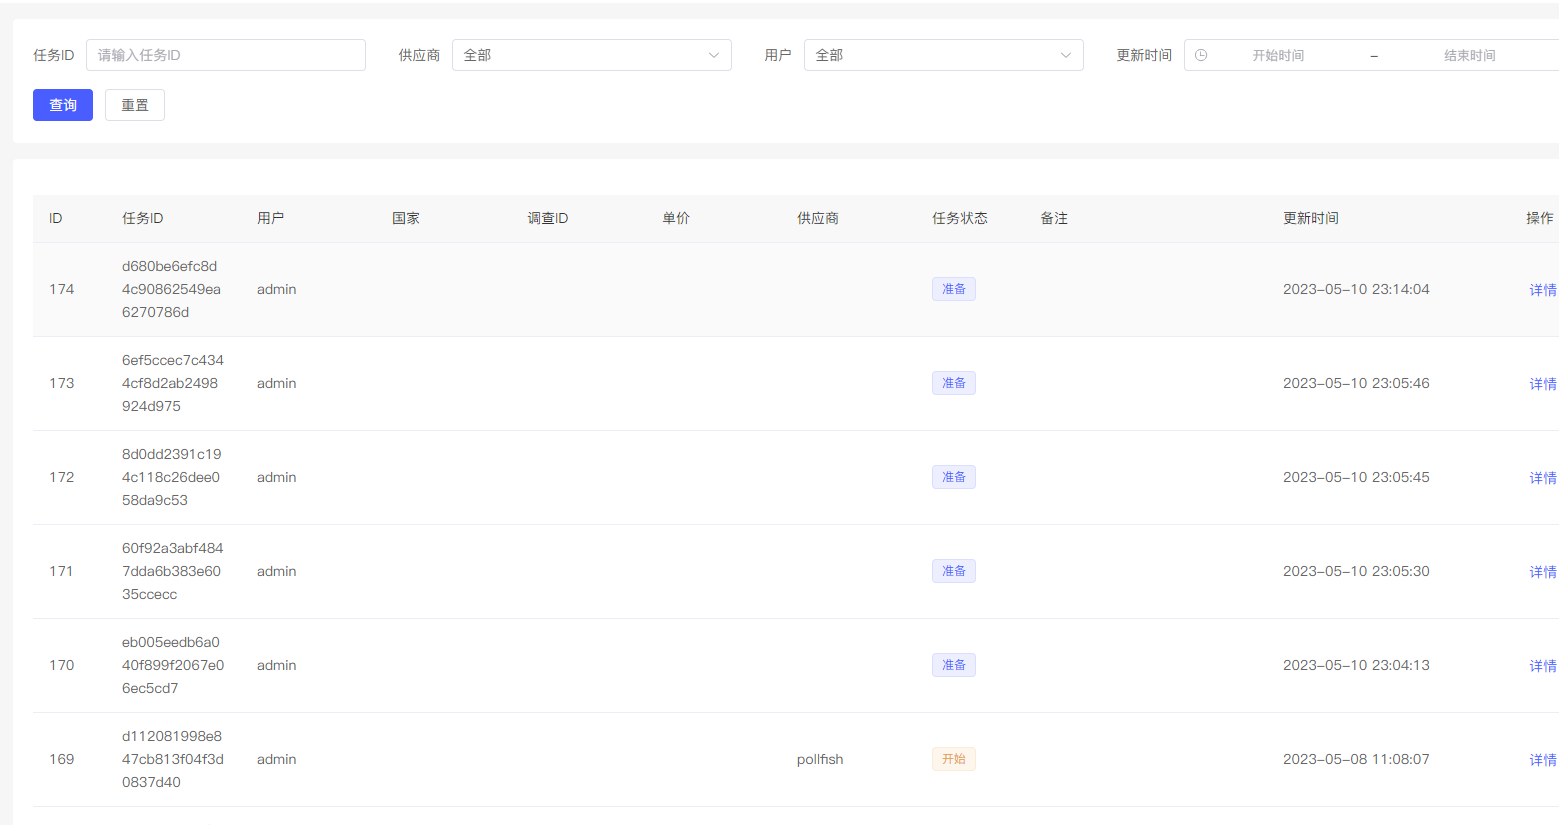Open 详情 for pollfish row 169
The image size is (1559, 825).
coord(1542,760)
